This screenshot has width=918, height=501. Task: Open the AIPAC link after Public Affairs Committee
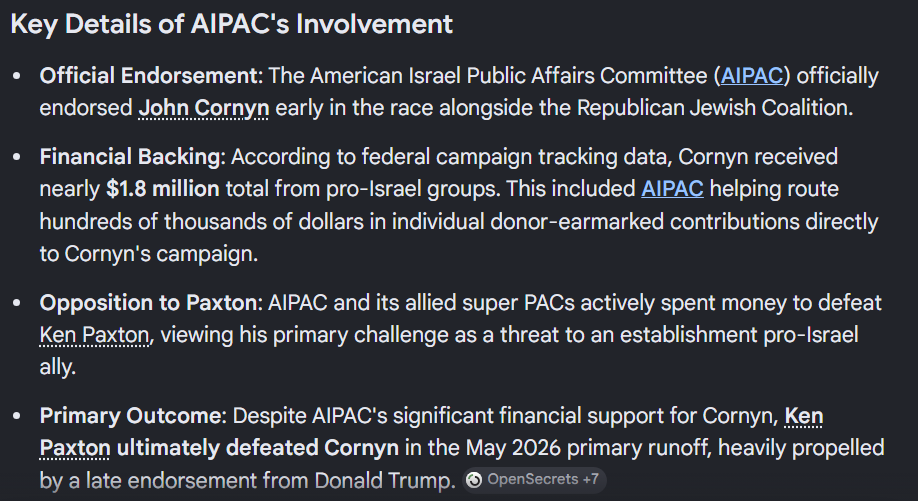(x=752, y=76)
